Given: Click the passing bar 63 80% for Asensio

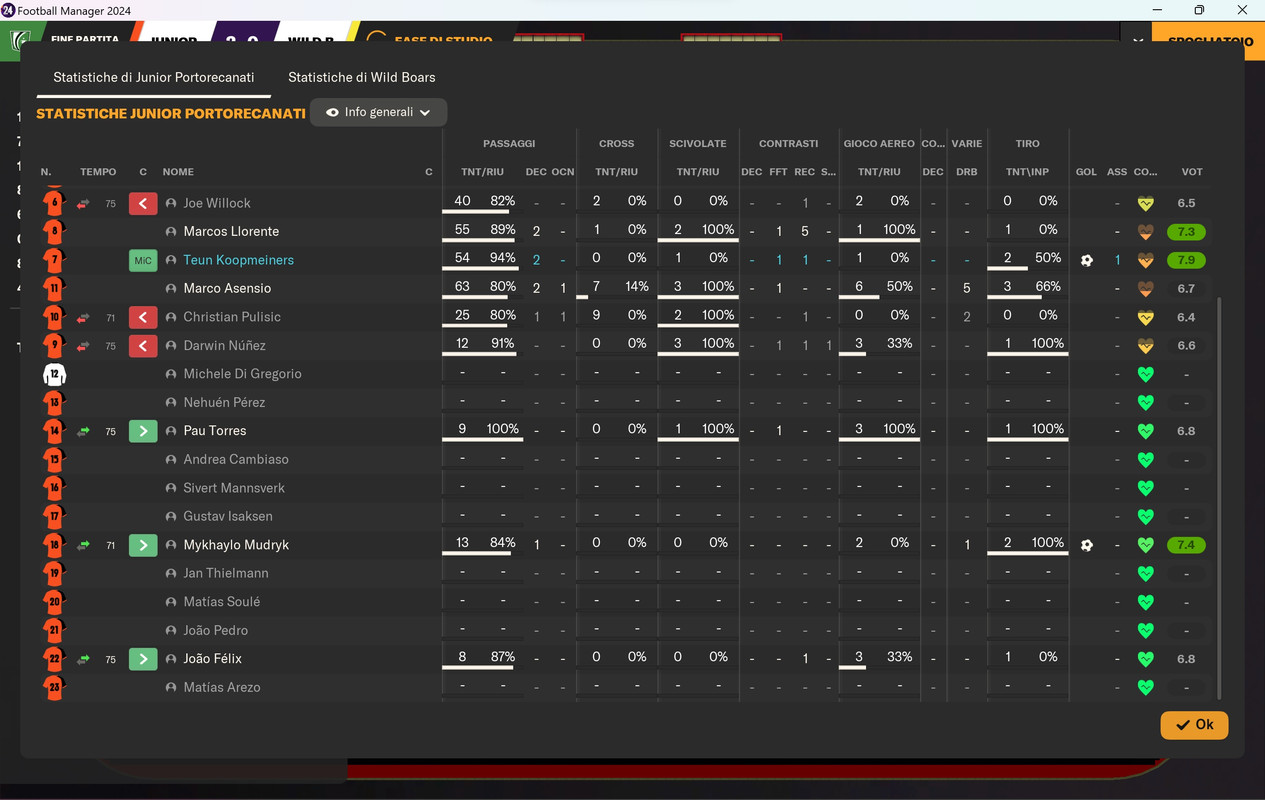Looking at the screenshot, I should point(484,288).
